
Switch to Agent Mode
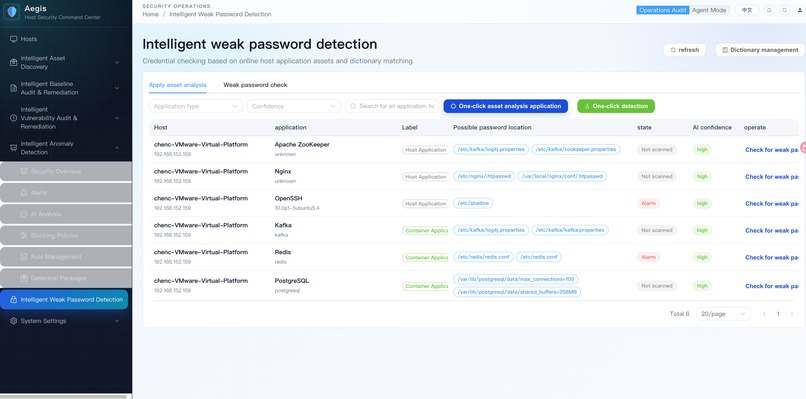point(709,10)
